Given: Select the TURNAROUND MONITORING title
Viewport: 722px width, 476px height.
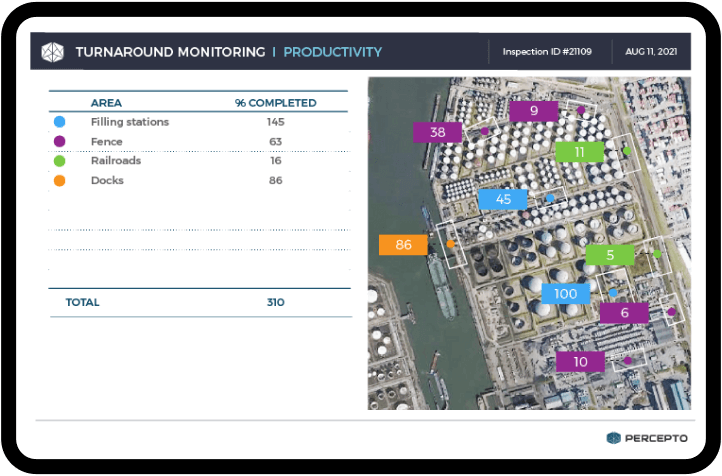Looking at the screenshot, I should click(170, 52).
